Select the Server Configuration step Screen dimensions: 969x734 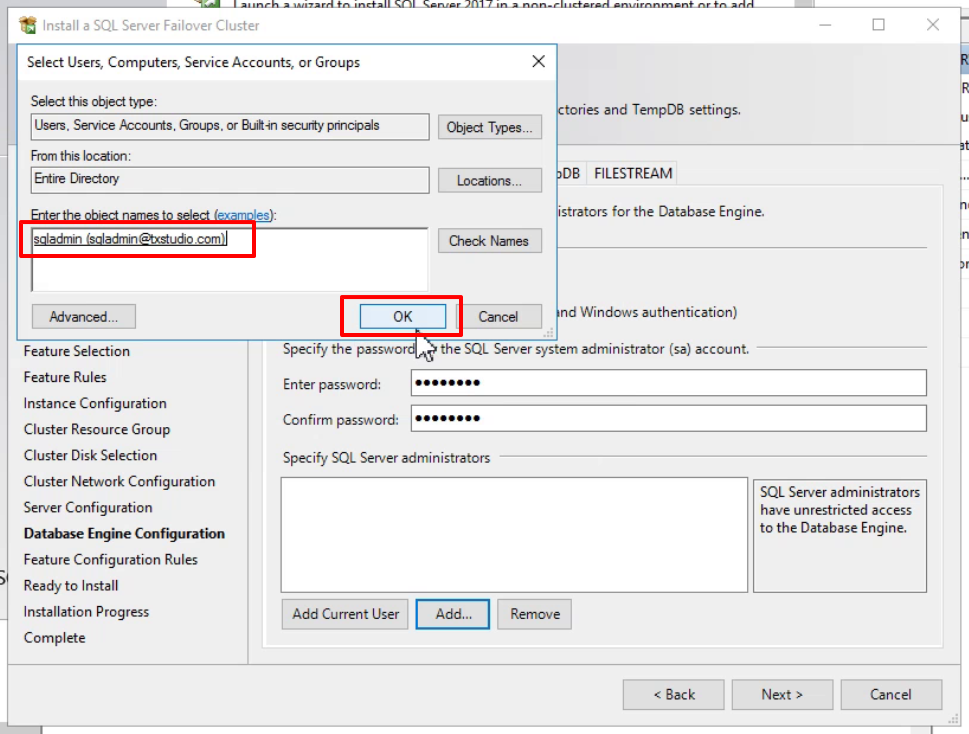click(88, 507)
